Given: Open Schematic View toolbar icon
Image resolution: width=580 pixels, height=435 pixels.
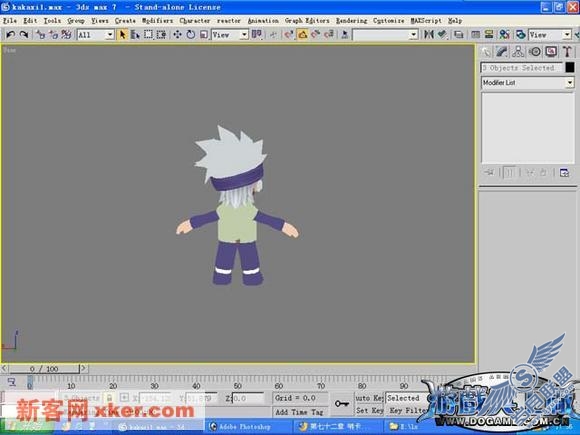Looking at the screenshot, I should click(489, 34).
